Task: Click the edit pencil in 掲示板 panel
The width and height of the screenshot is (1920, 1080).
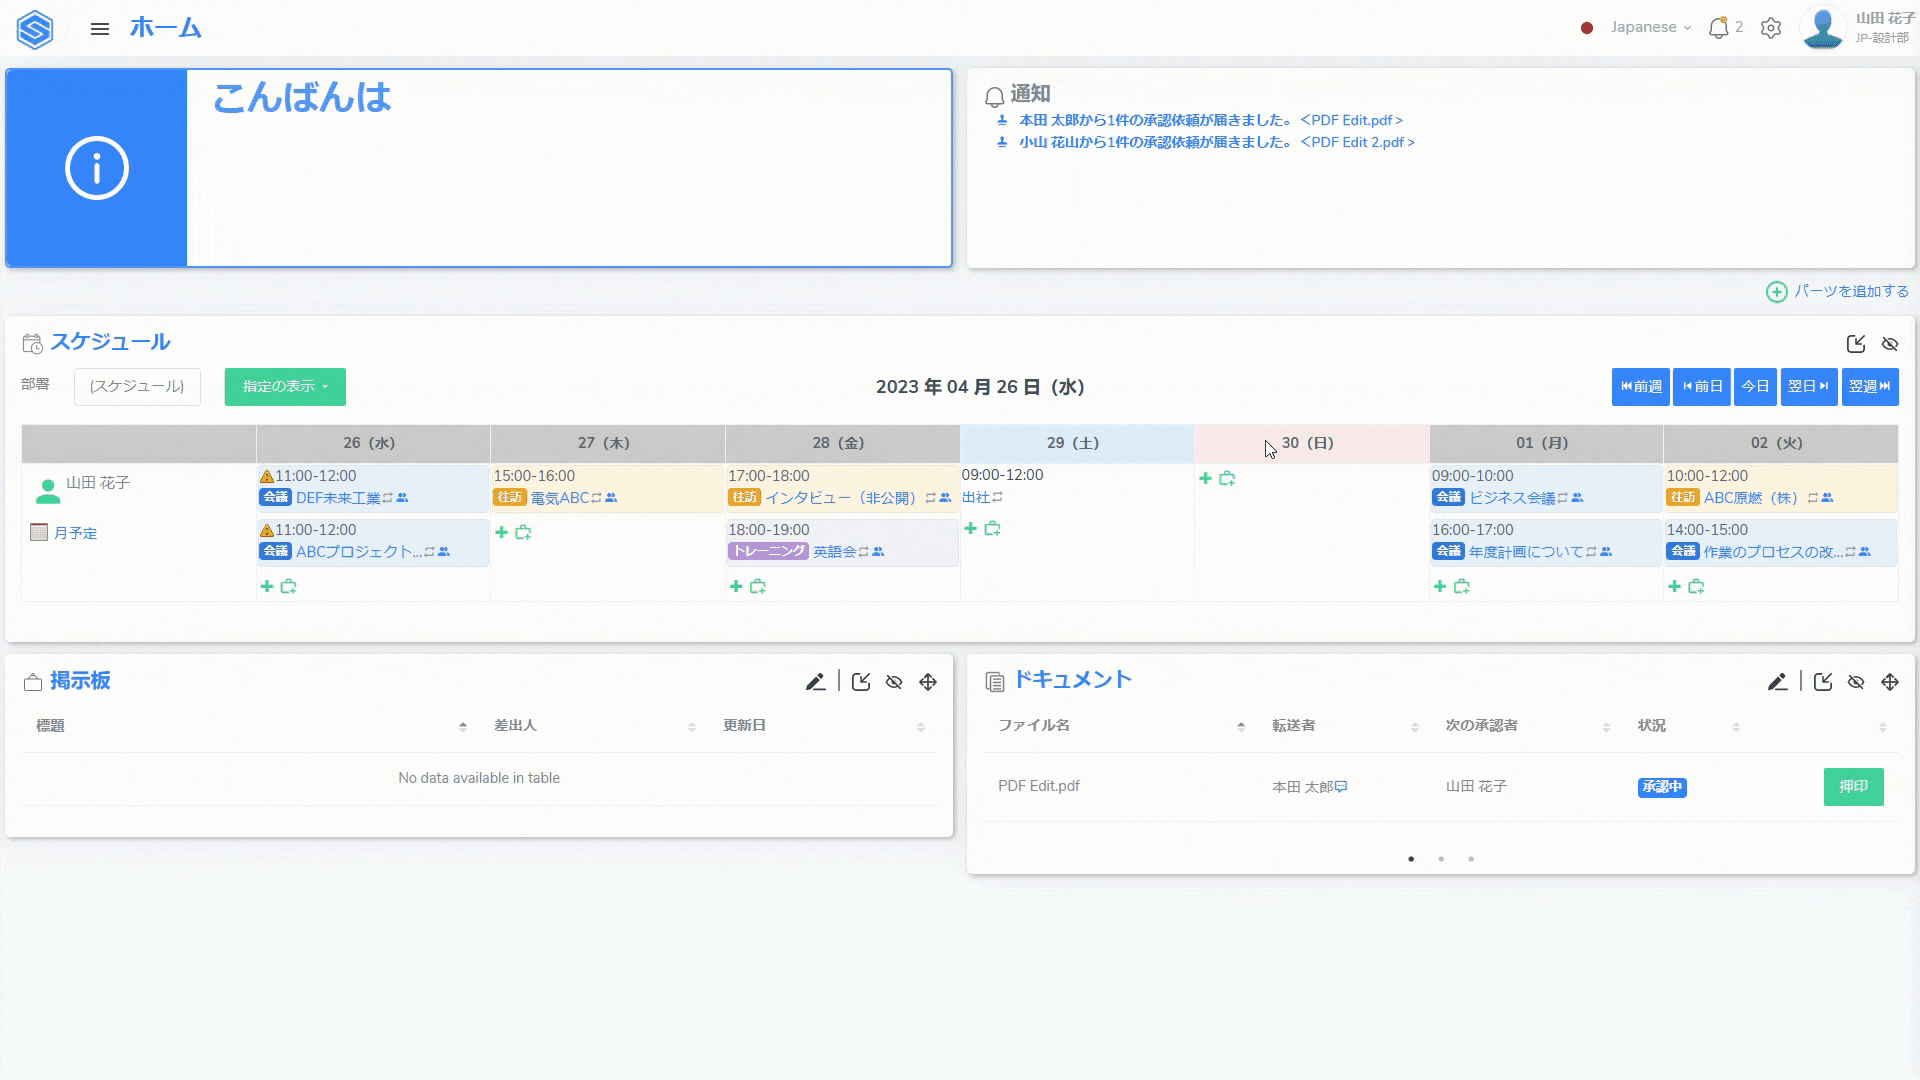Action: (x=815, y=682)
